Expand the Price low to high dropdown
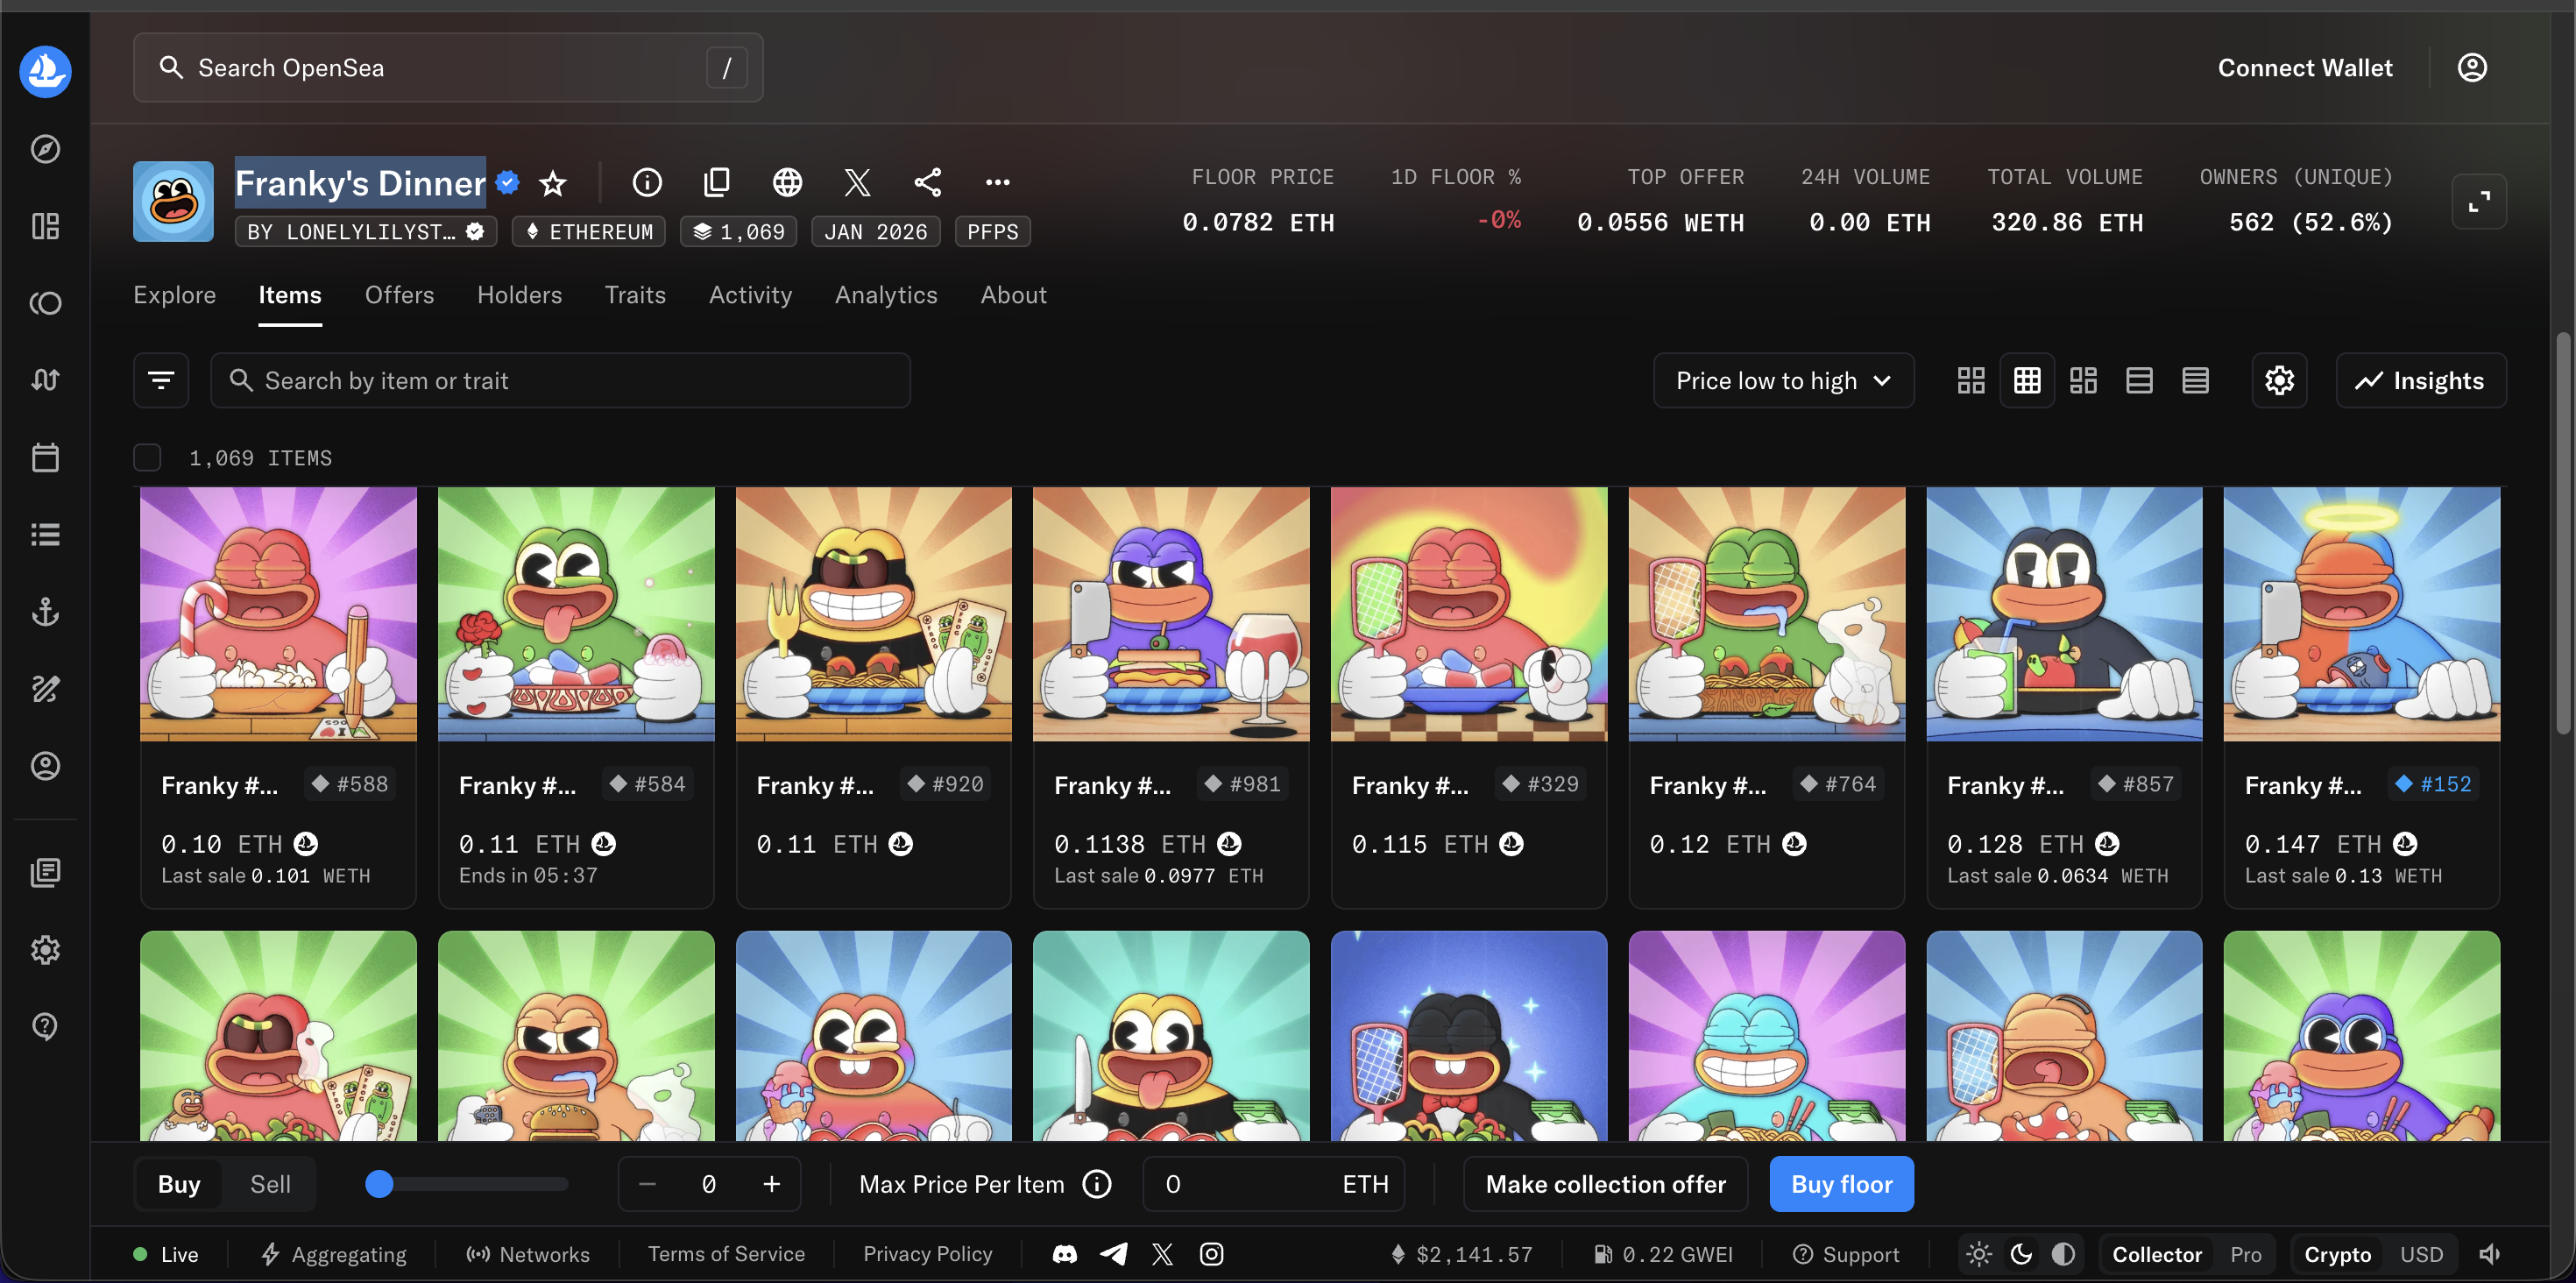This screenshot has width=2576, height=1283. click(1783, 380)
